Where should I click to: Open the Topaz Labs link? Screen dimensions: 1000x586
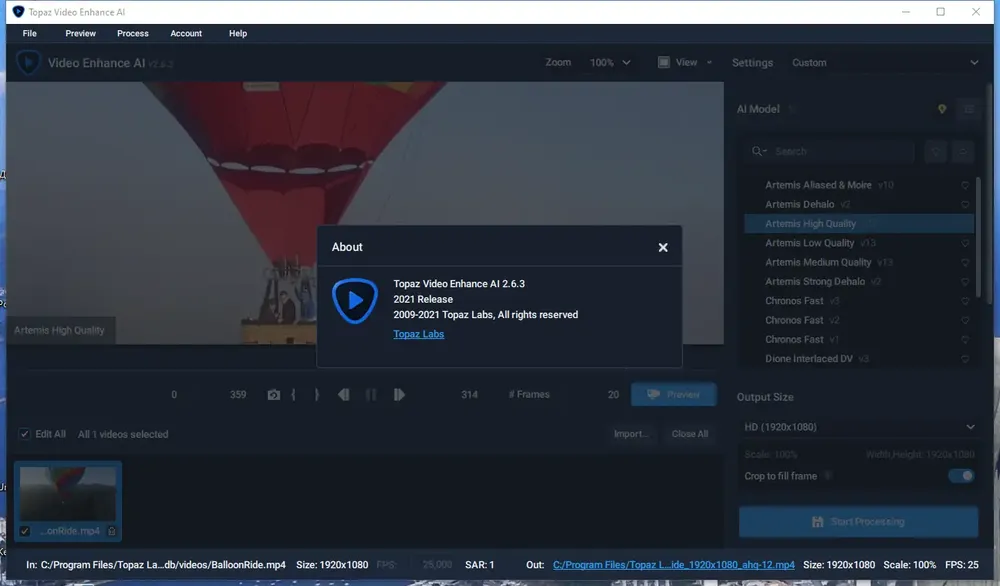coord(418,334)
